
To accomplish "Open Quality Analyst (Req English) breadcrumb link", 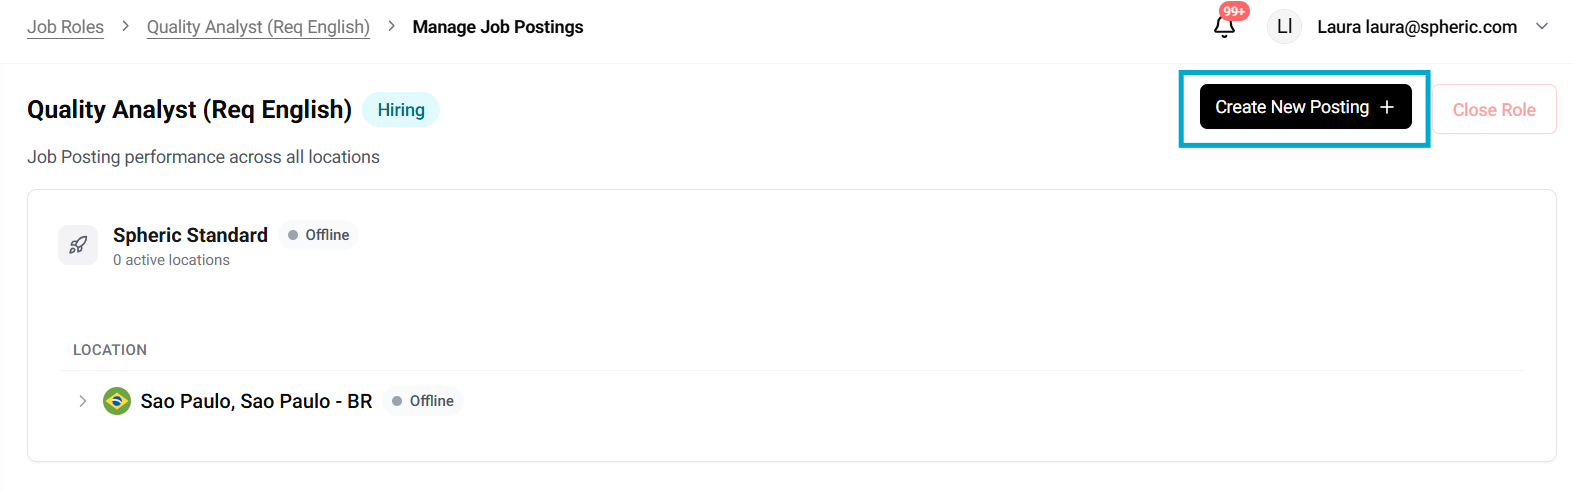I will [x=258, y=27].
